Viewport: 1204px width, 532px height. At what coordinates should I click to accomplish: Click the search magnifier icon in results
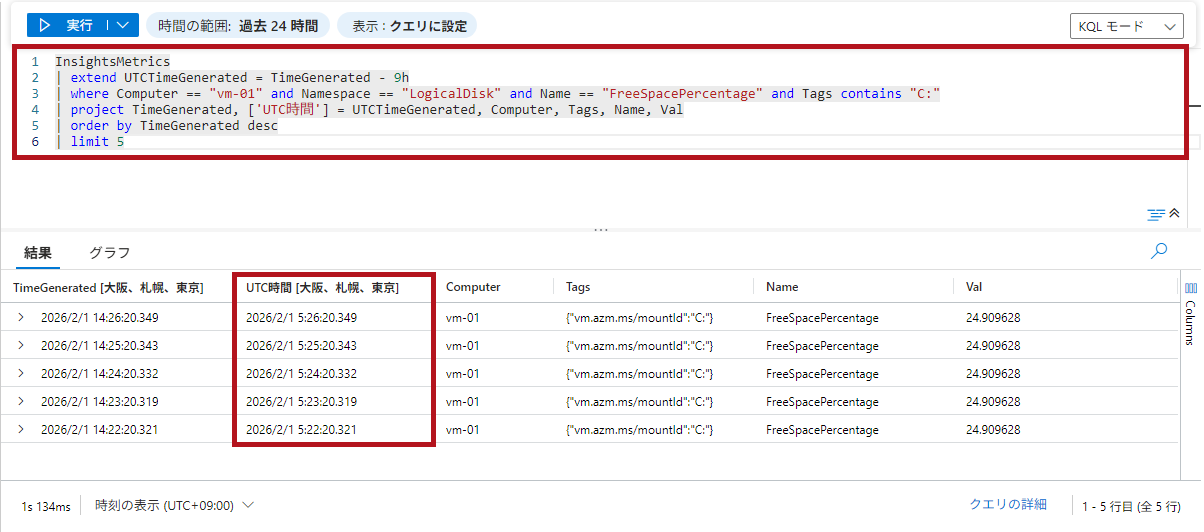coord(1159,252)
